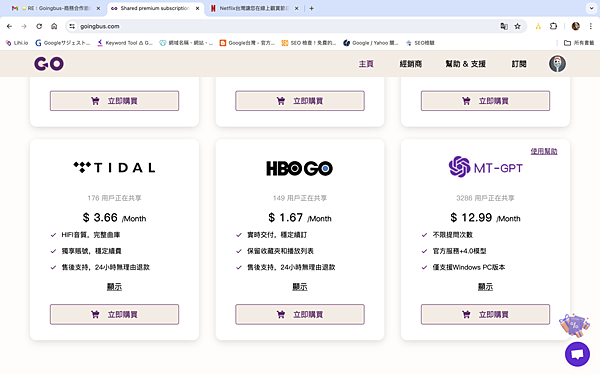The height and width of the screenshot is (375, 600).
Task: Open the discount gift box icon
Action: pos(574,325)
